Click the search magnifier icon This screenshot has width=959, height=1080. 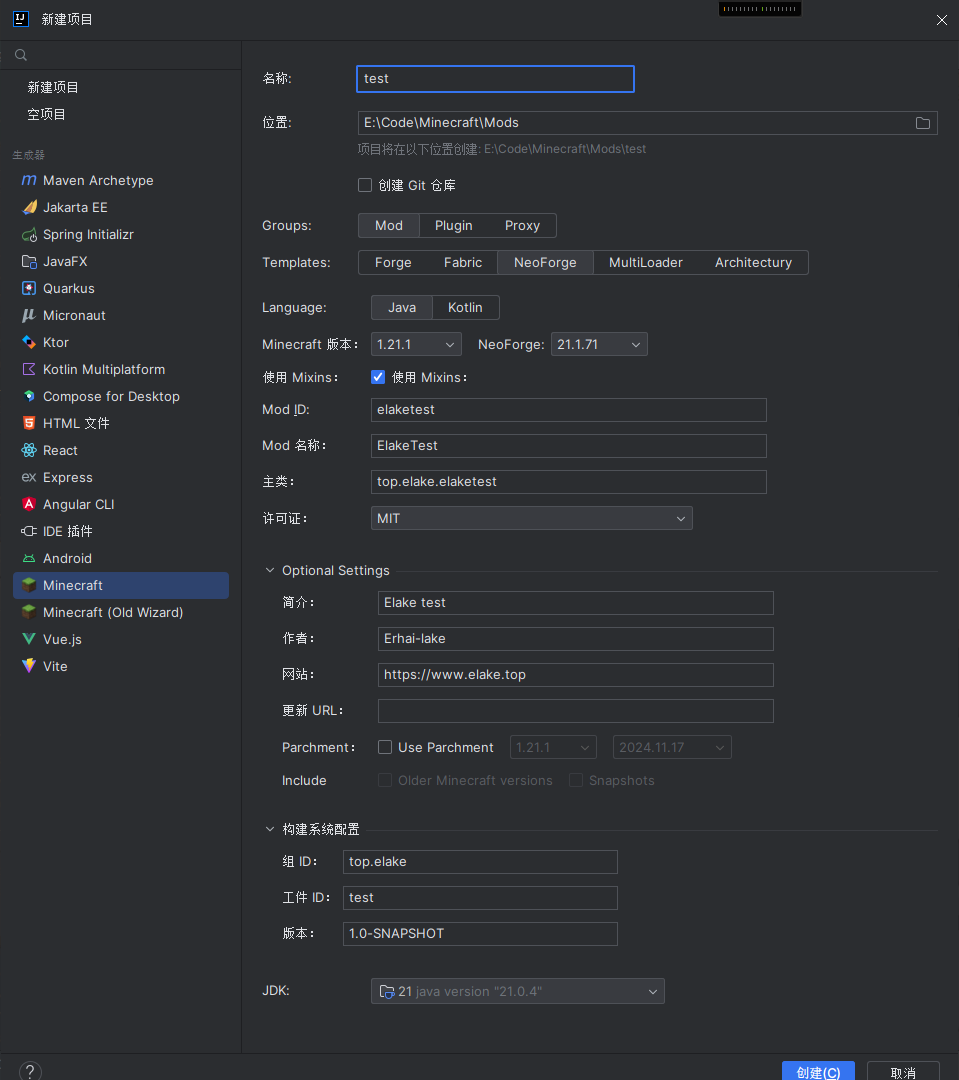click(21, 55)
